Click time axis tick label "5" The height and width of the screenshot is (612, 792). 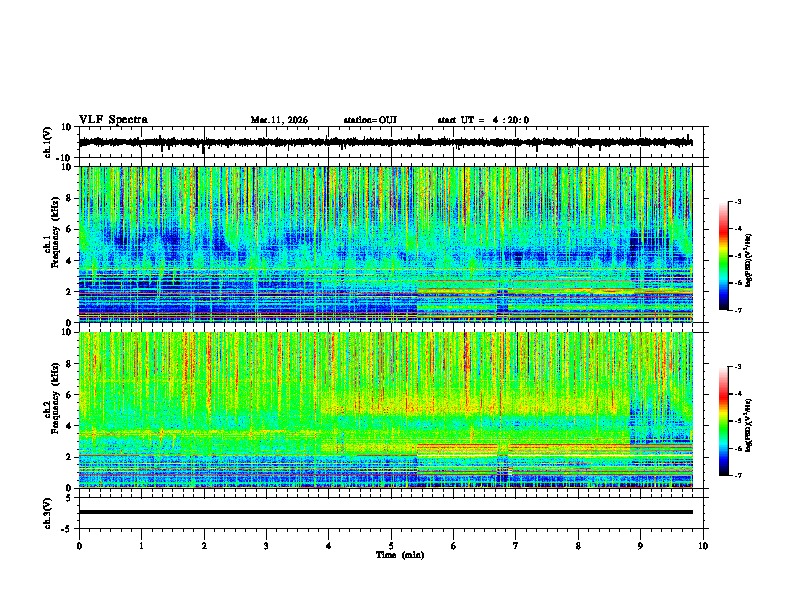tap(391, 546)
